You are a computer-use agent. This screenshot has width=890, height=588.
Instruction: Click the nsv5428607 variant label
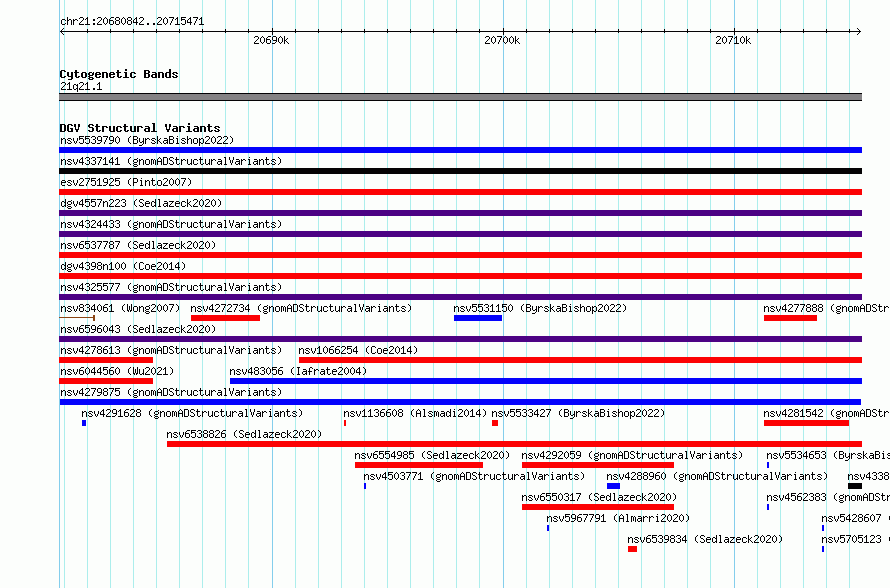[855, 518]
